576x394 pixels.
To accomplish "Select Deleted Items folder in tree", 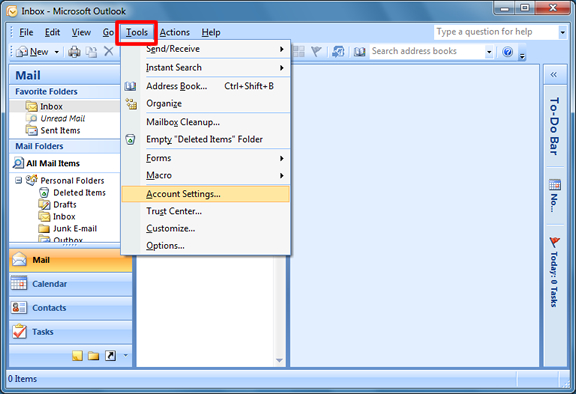I will (72, 192).
